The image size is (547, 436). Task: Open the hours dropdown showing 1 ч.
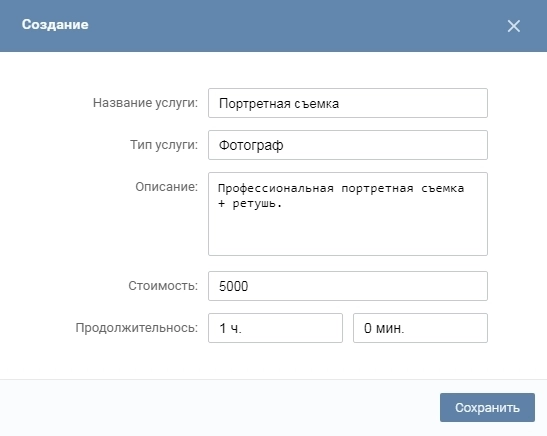tap(275, 328)
